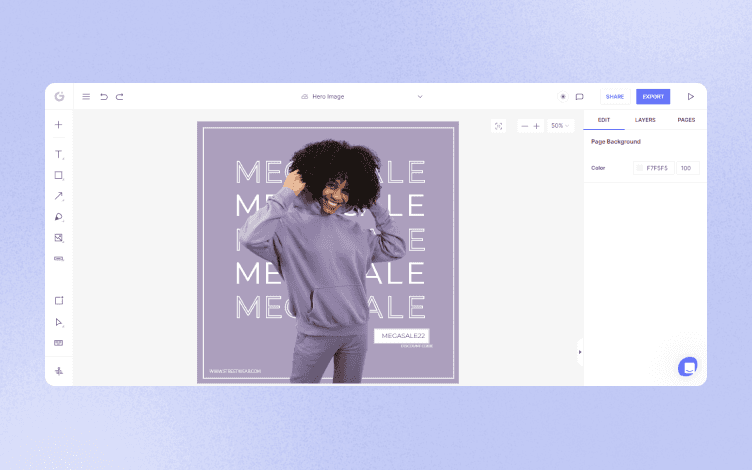The height and width of the screenshot is (470, 752).
Task: Click the Page Background heading
Action: click(616, 141)
